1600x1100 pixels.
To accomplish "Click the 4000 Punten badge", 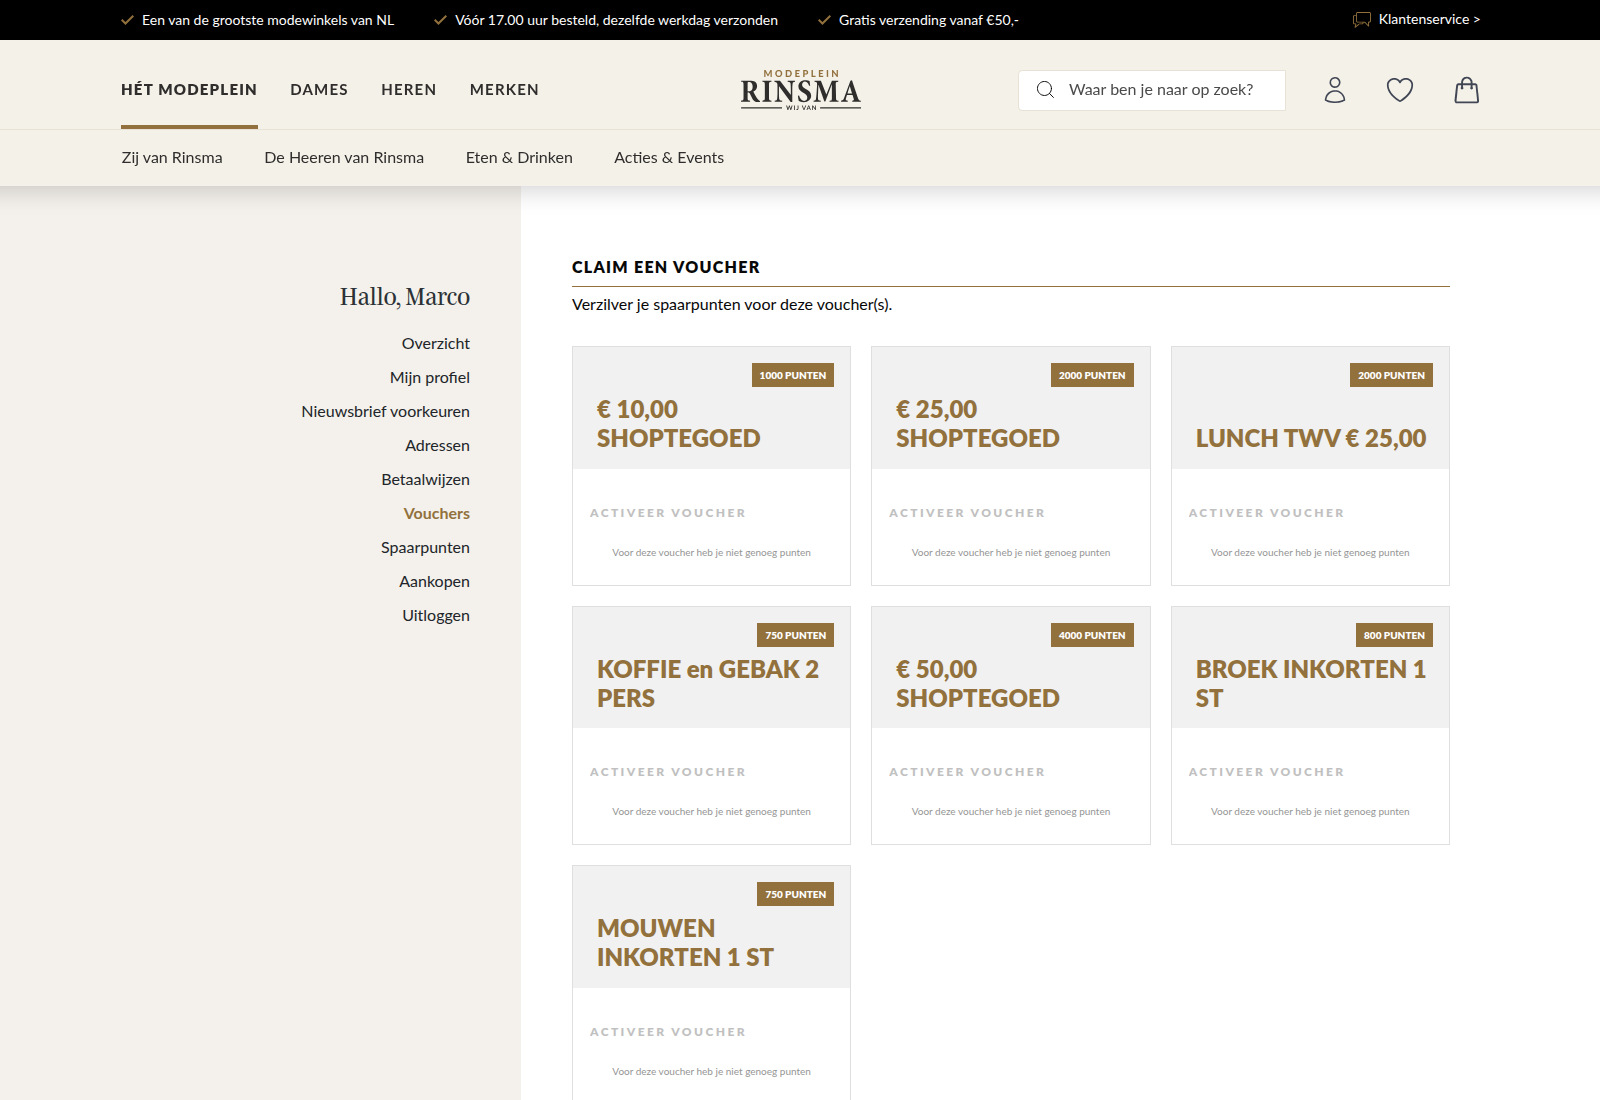I will point(1092,635).
